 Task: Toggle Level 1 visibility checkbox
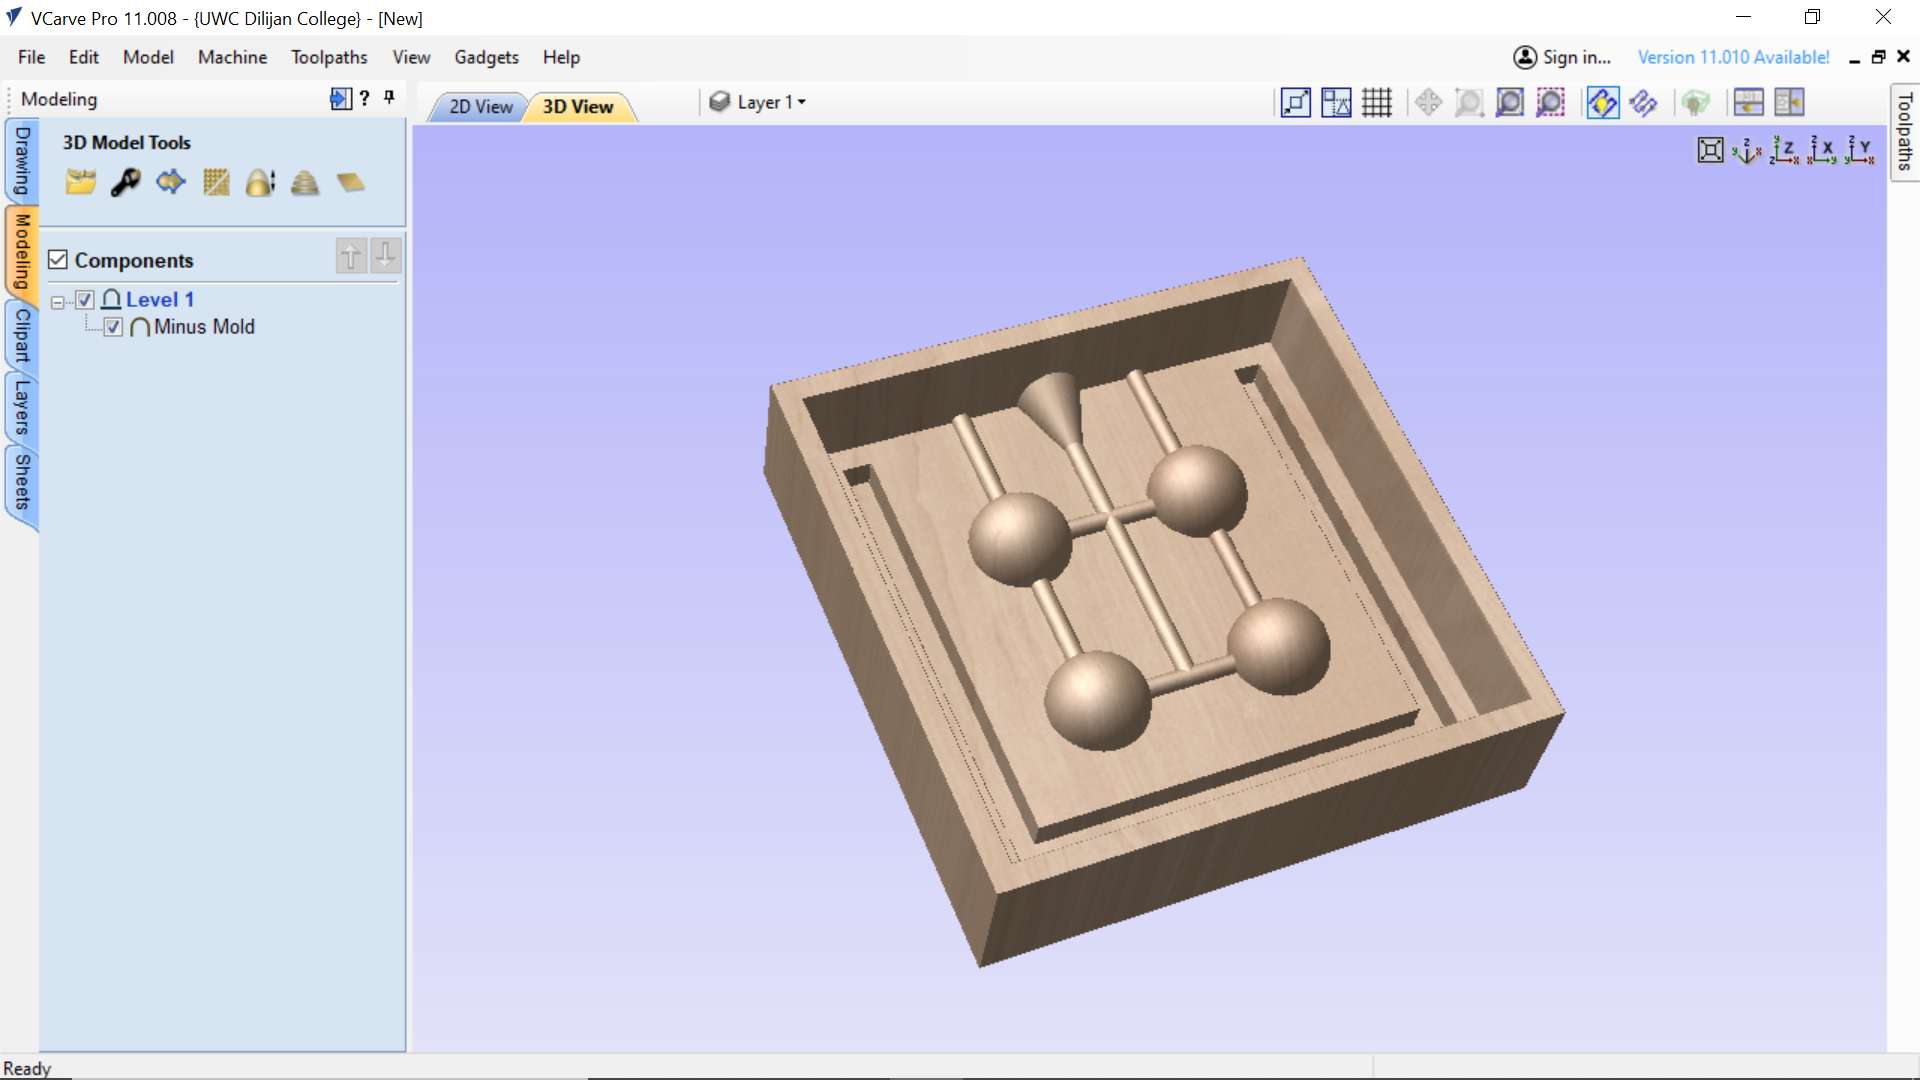pyautogui.click(x=85, y=299)
